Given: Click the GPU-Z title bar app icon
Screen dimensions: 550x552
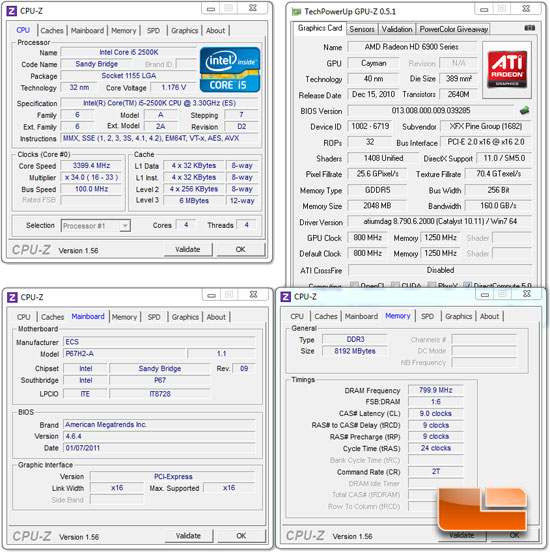Looking at the screenshot, I should [297, 12].
